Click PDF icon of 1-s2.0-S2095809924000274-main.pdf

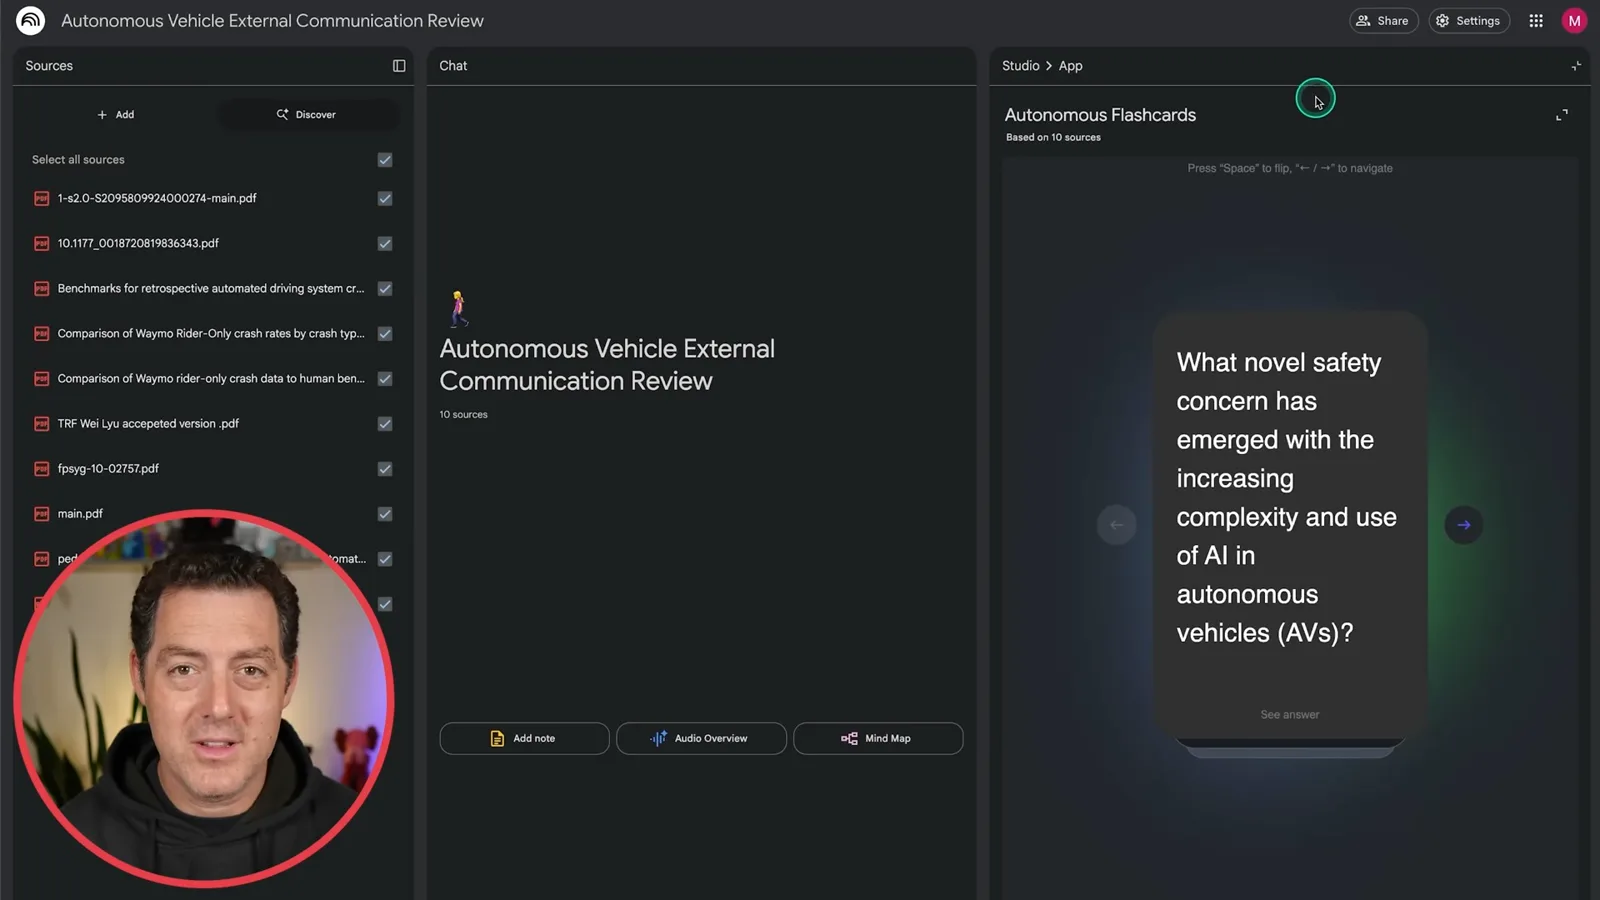(42, 199)
